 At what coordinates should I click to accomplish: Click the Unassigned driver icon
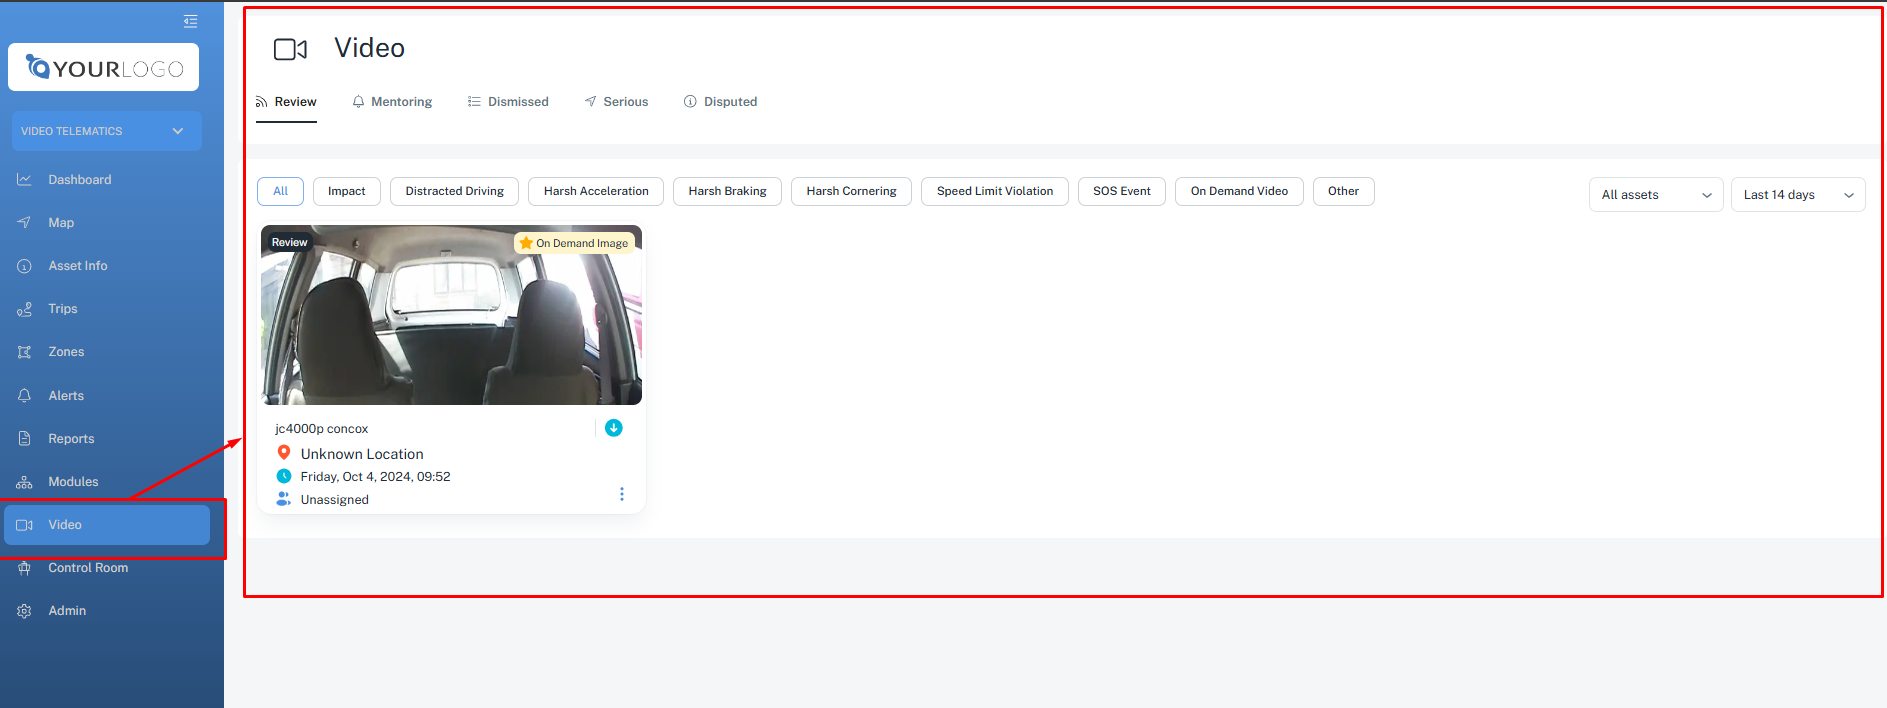pyautogui.click(x=284, y=499)
